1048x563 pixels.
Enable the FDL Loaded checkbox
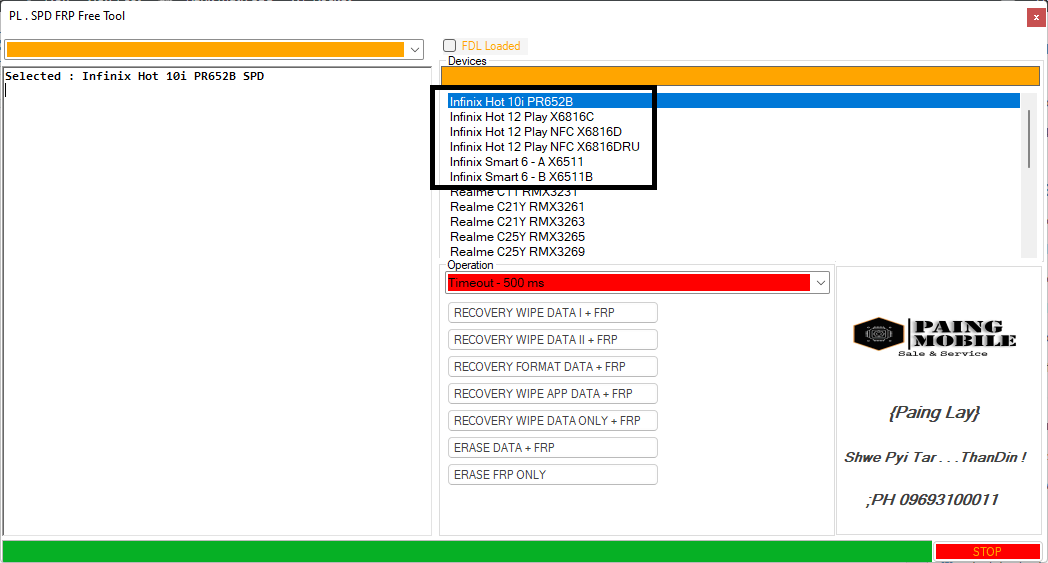450,46
